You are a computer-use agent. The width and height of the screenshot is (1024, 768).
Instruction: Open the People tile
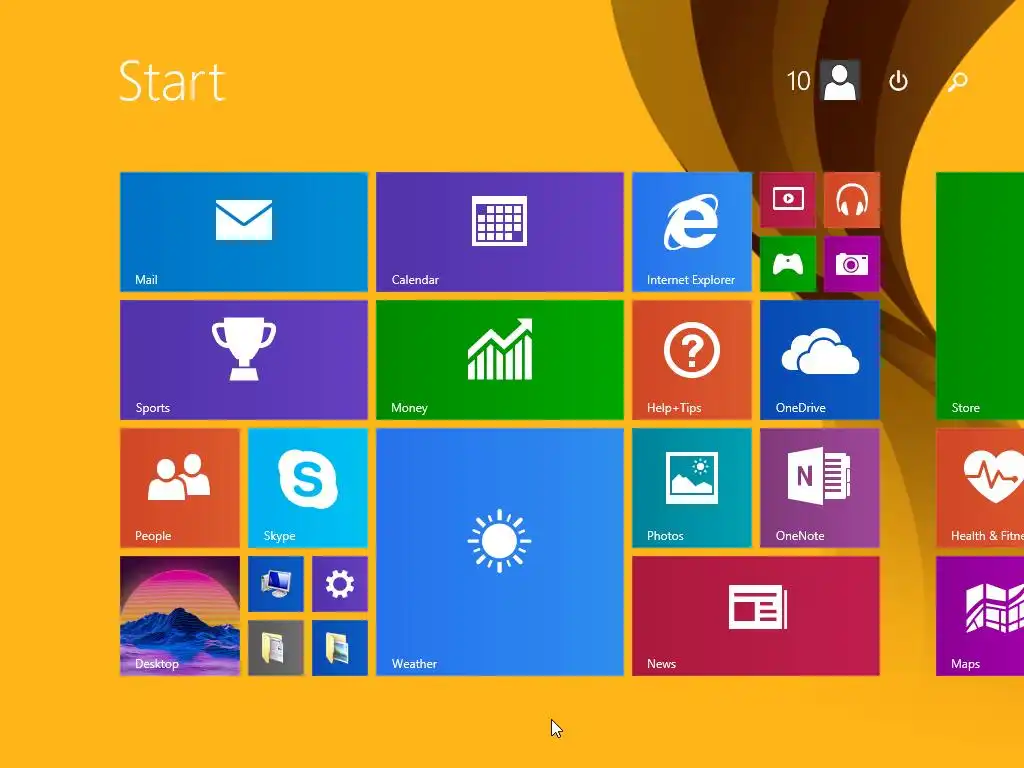tap(180, 488)
